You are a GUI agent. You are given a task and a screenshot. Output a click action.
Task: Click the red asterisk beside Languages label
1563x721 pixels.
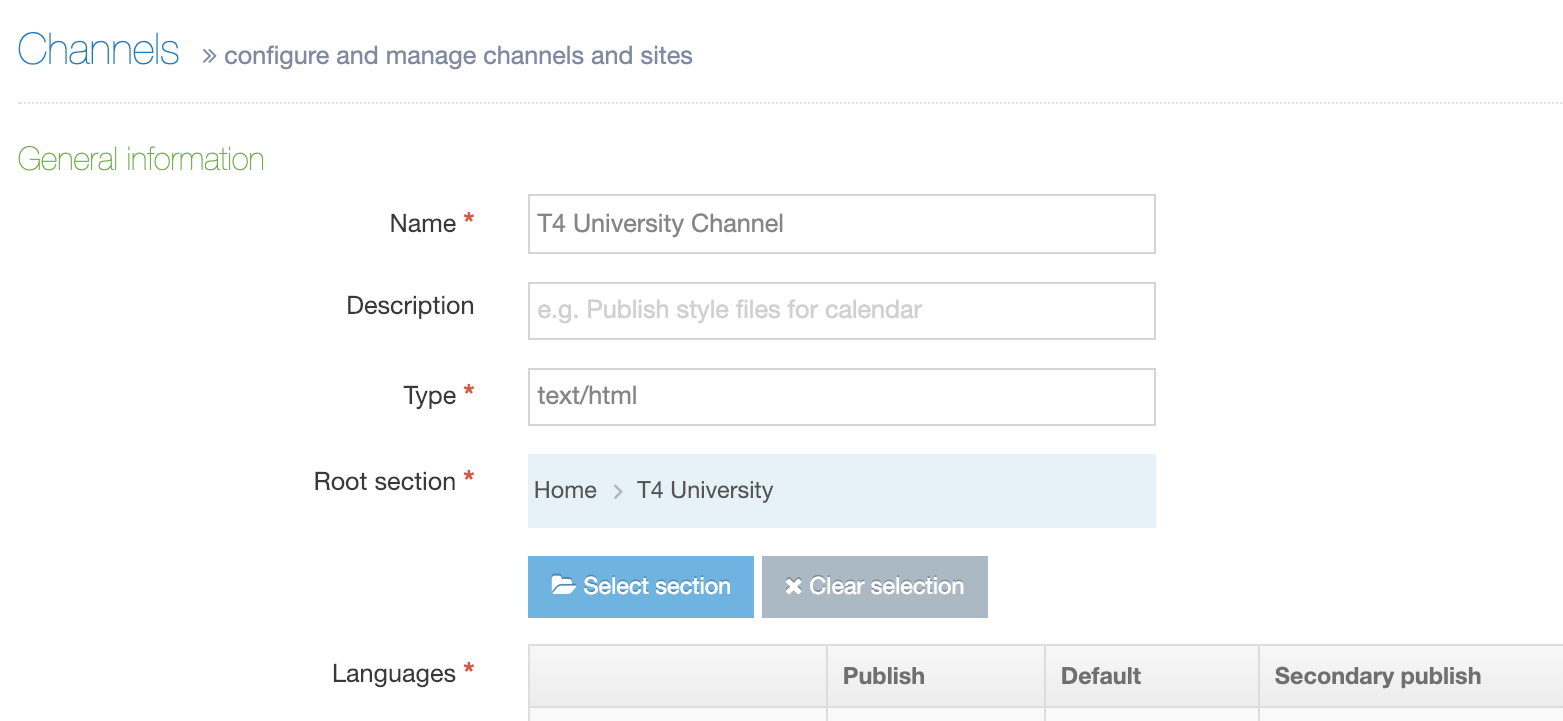469,672
